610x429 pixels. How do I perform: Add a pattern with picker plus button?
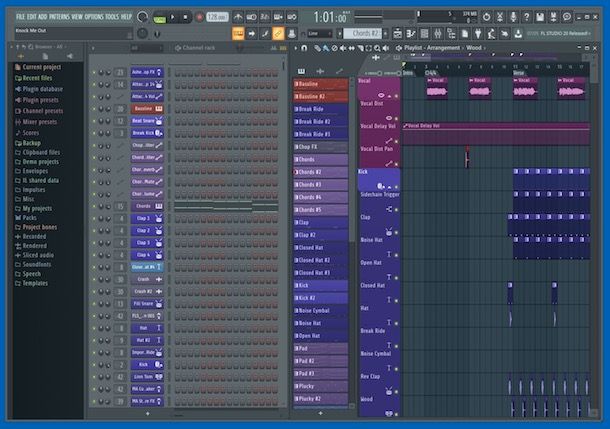[x=320, y=413]
